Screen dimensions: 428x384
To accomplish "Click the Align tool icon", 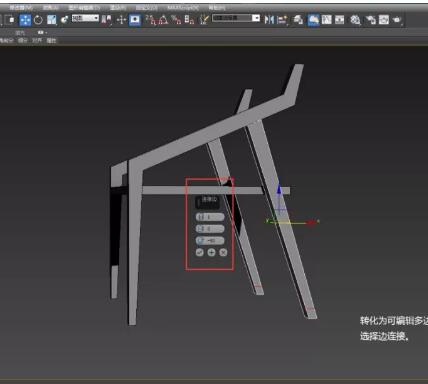I will pyautogui.click(x=282, y=20).
